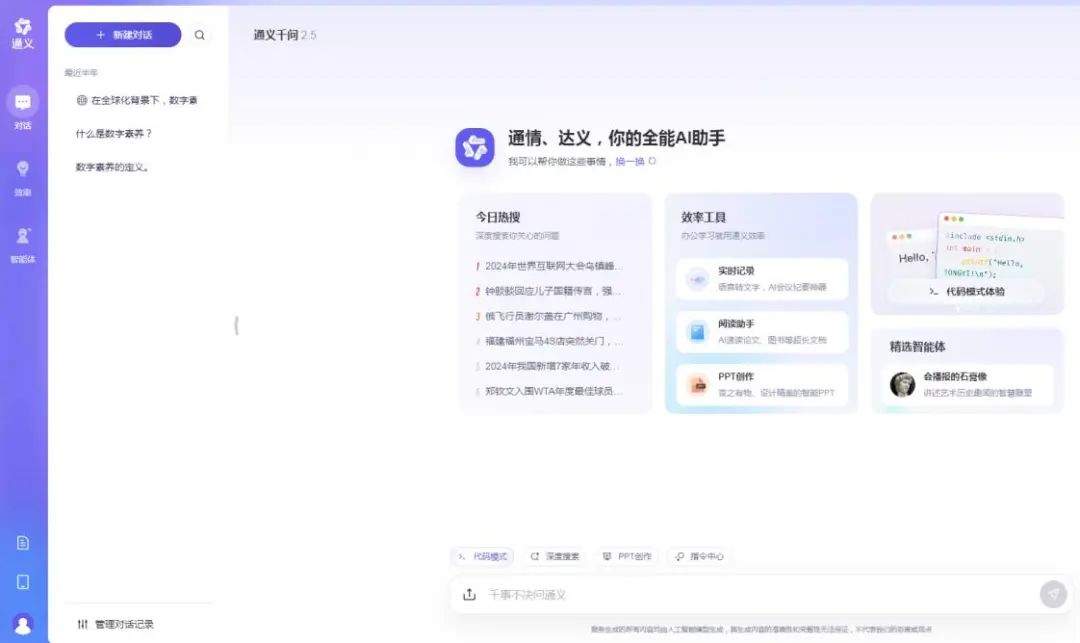This screenshot has width=1080, height=643.
Task: Open the 实时记录 tool card
Action: click(x=762, y=279)
